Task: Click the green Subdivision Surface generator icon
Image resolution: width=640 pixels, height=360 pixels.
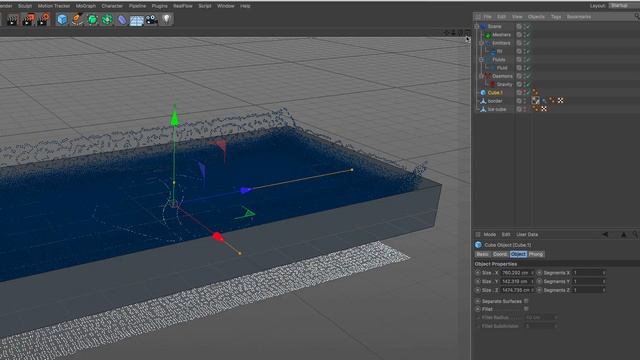Action: click(92, 20)
